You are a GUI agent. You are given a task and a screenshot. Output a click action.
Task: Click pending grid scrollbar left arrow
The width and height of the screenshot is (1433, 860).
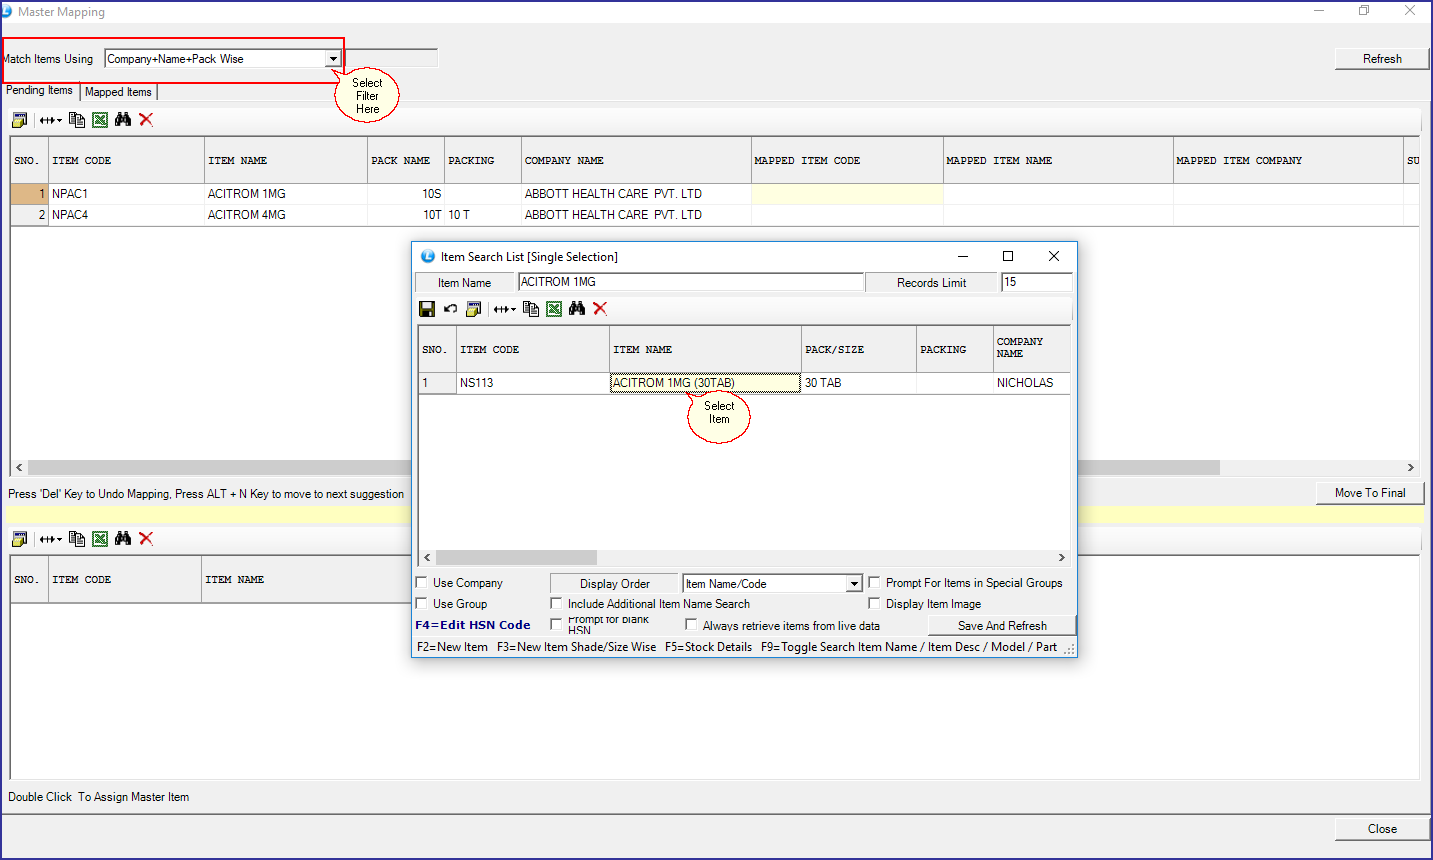pyautogui.click(x=19, y=468)
